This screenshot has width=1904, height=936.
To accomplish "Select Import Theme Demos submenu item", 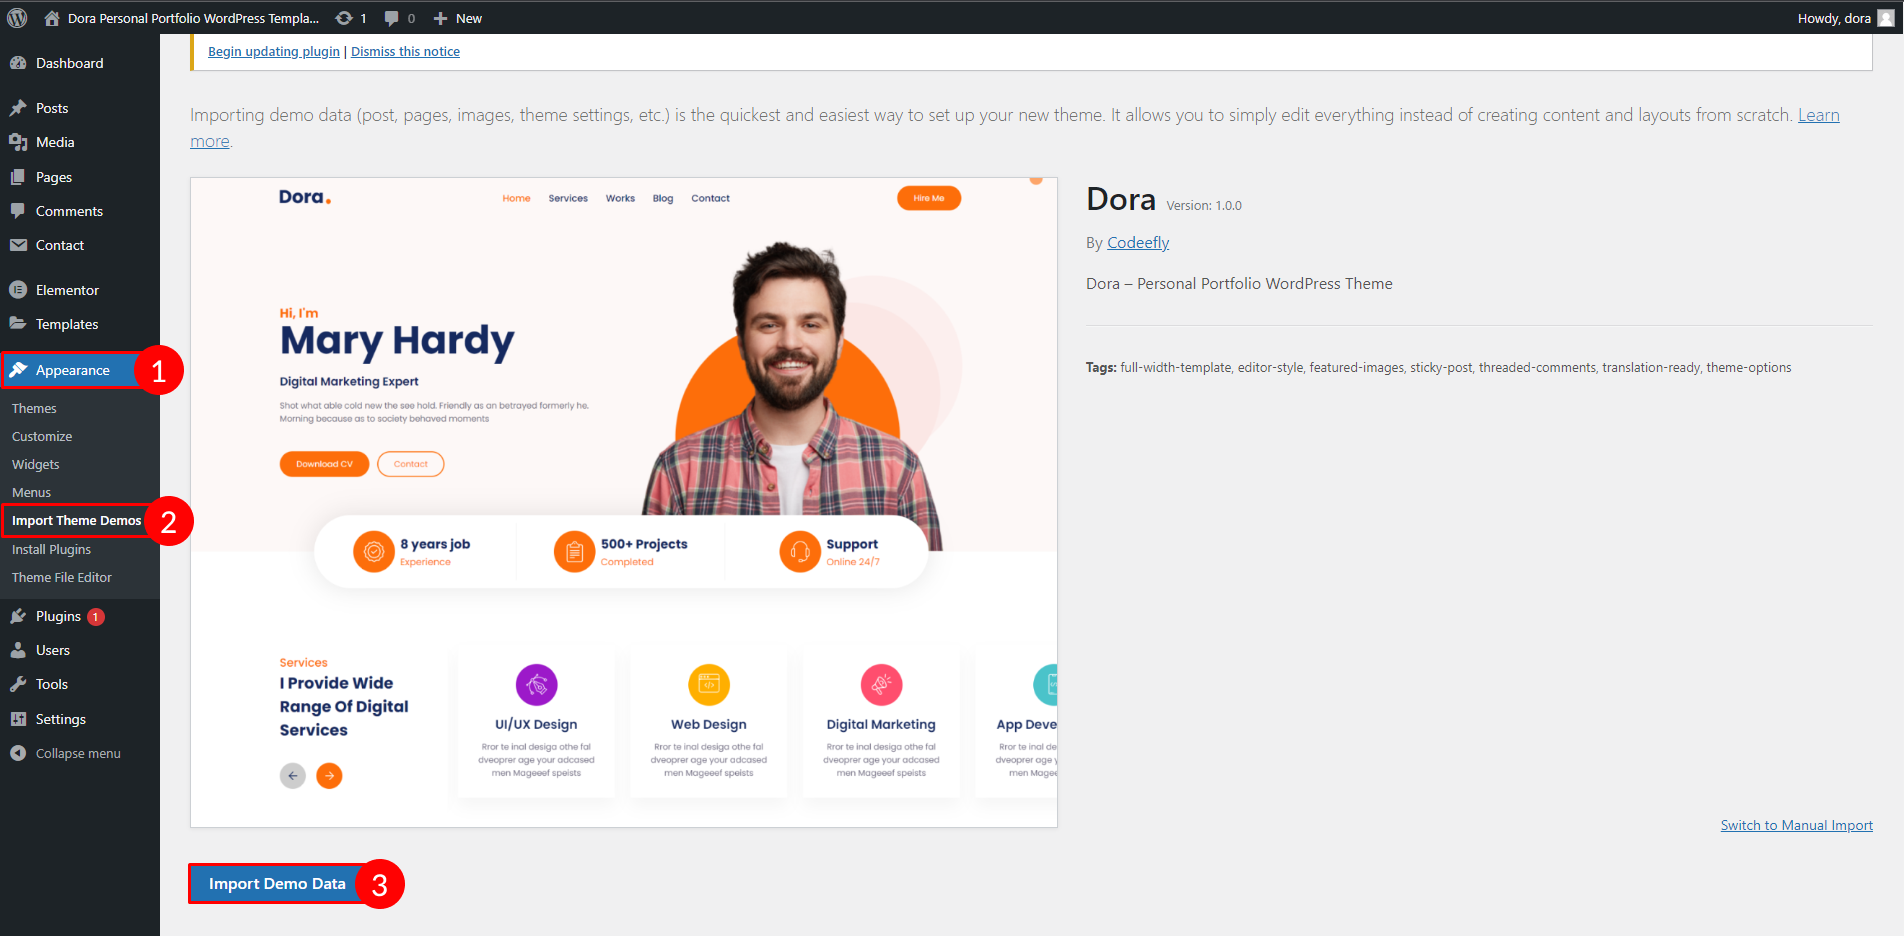I will pyautogui.click(x=76, y=521).
